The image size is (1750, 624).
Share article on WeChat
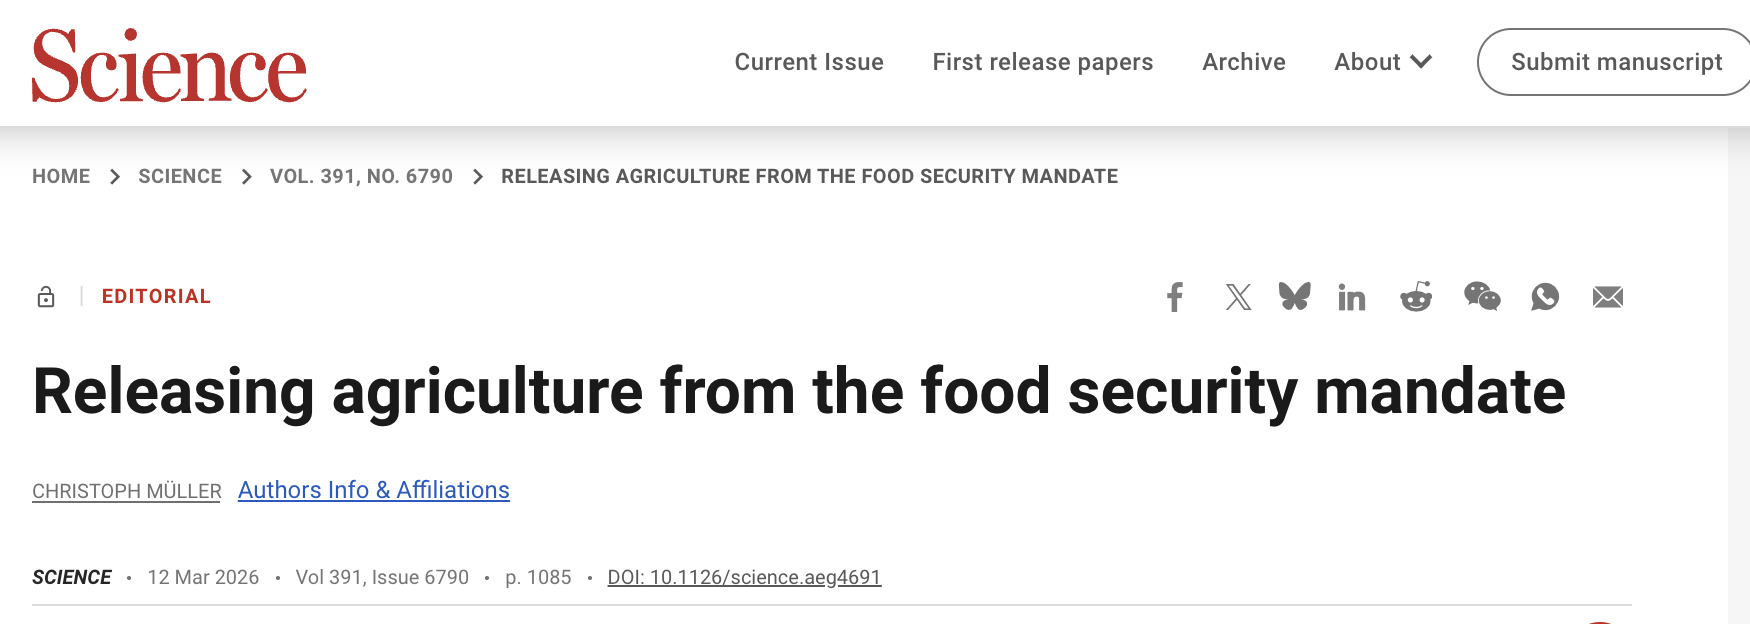(x=1482, y=297)
